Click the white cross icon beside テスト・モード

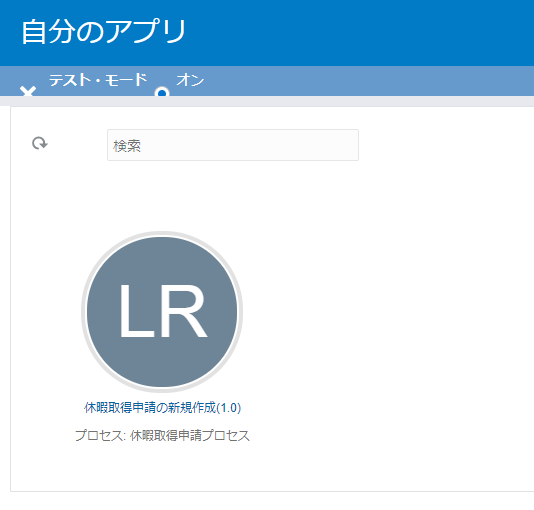click(28, 91)
